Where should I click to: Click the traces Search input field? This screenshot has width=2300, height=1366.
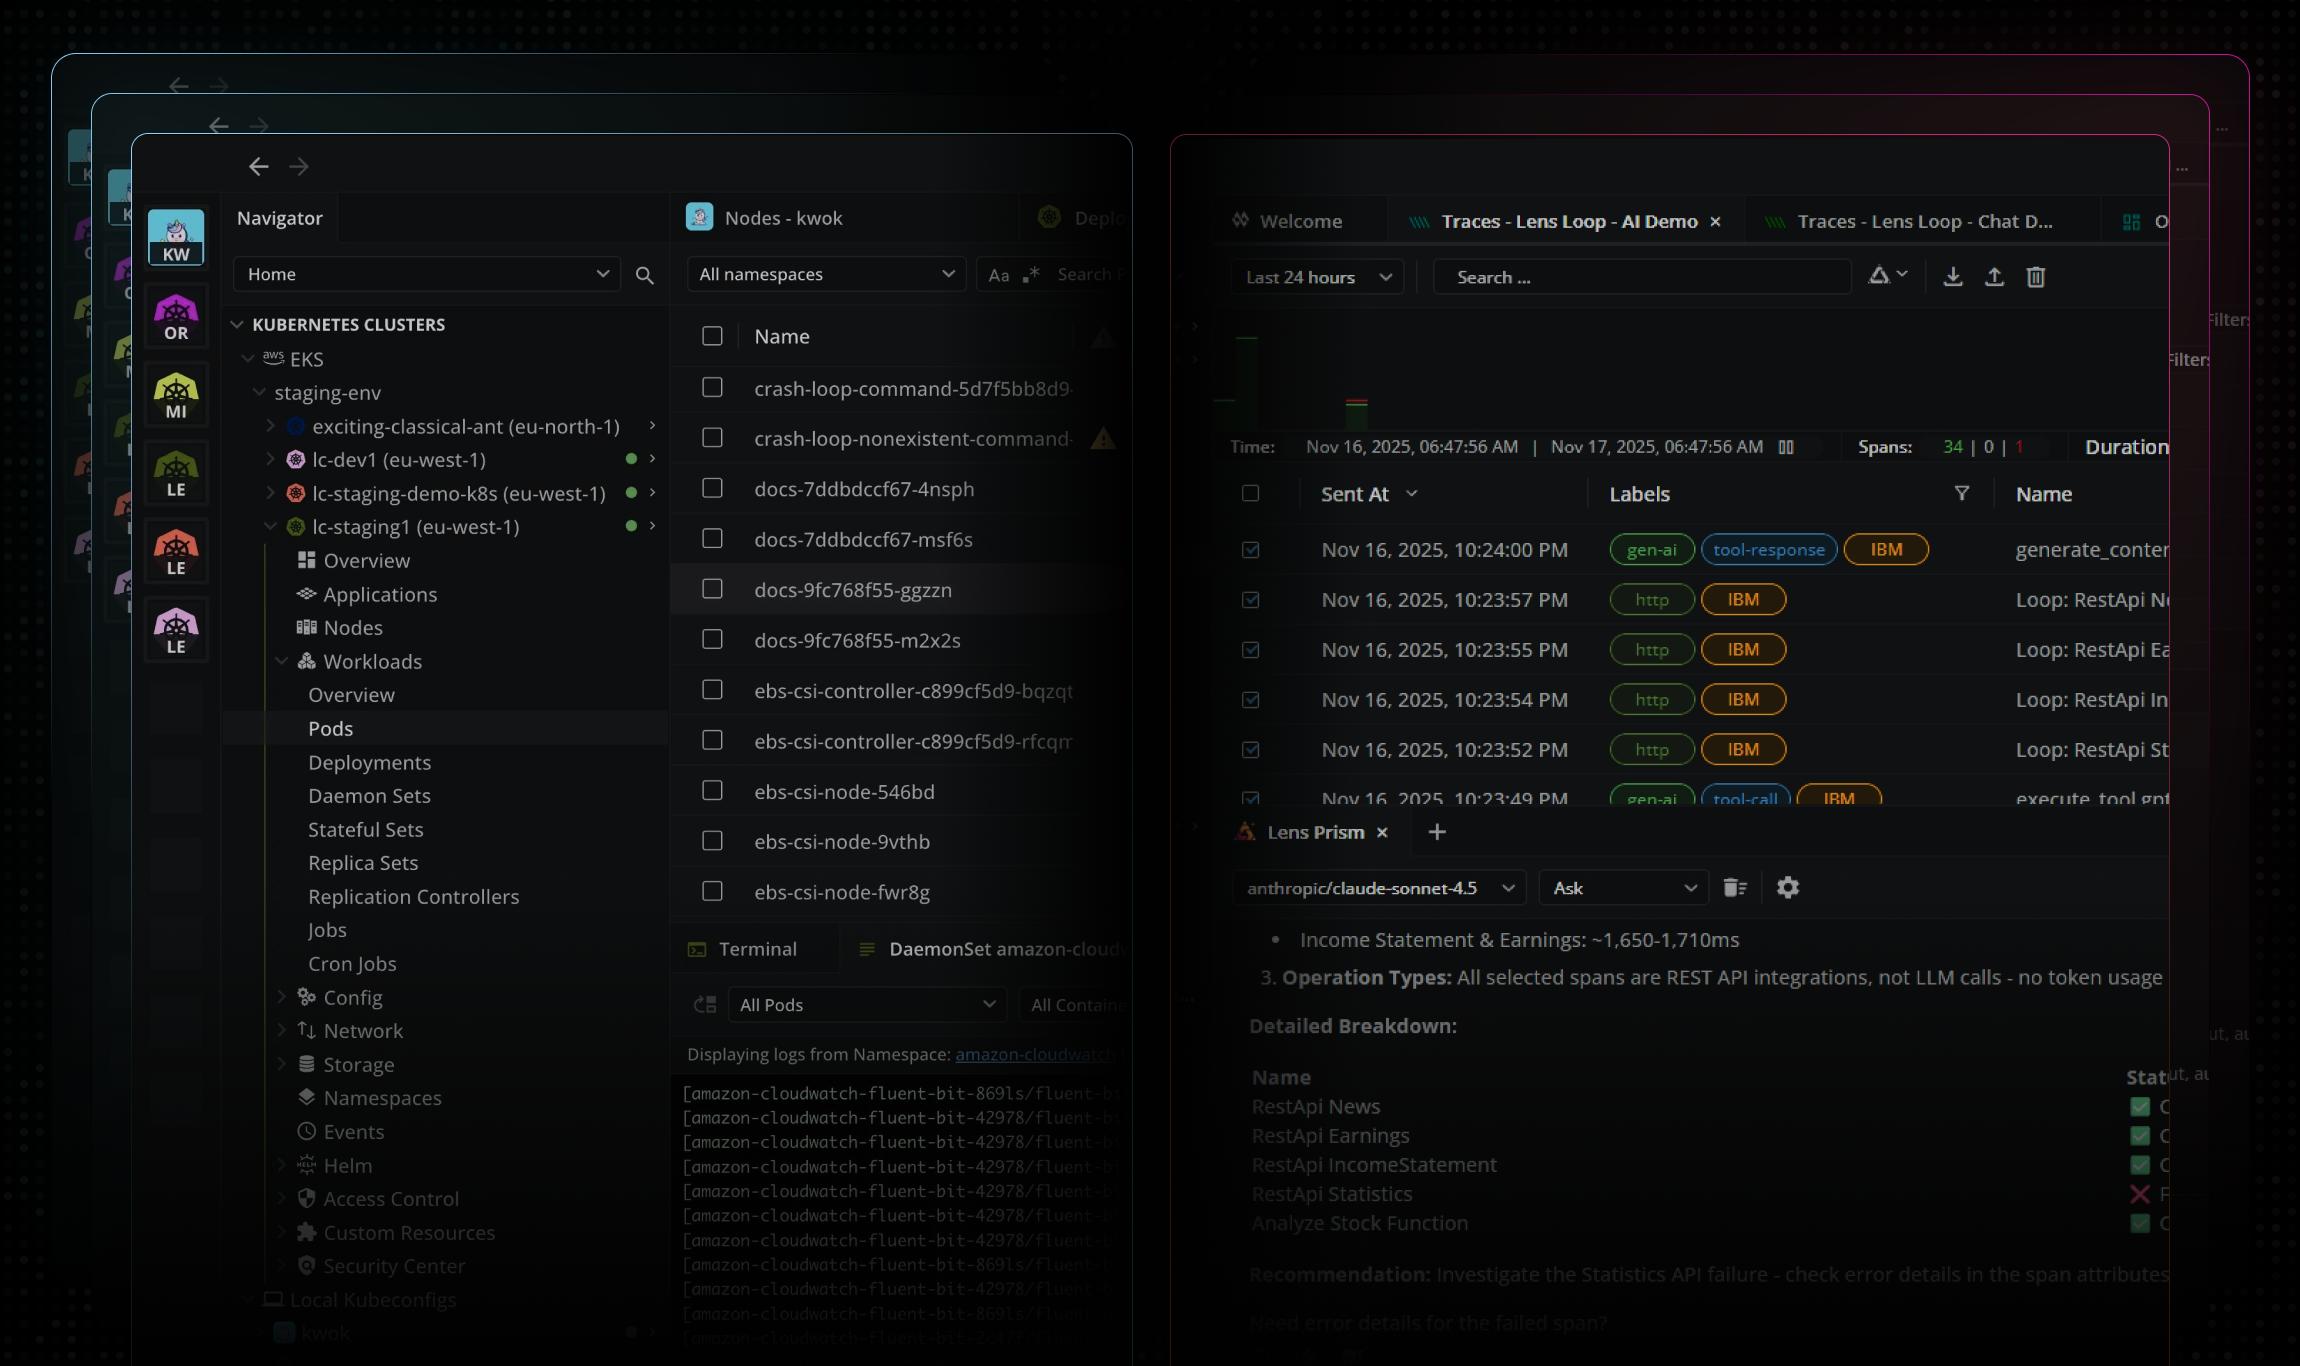tap(1640, 278)
